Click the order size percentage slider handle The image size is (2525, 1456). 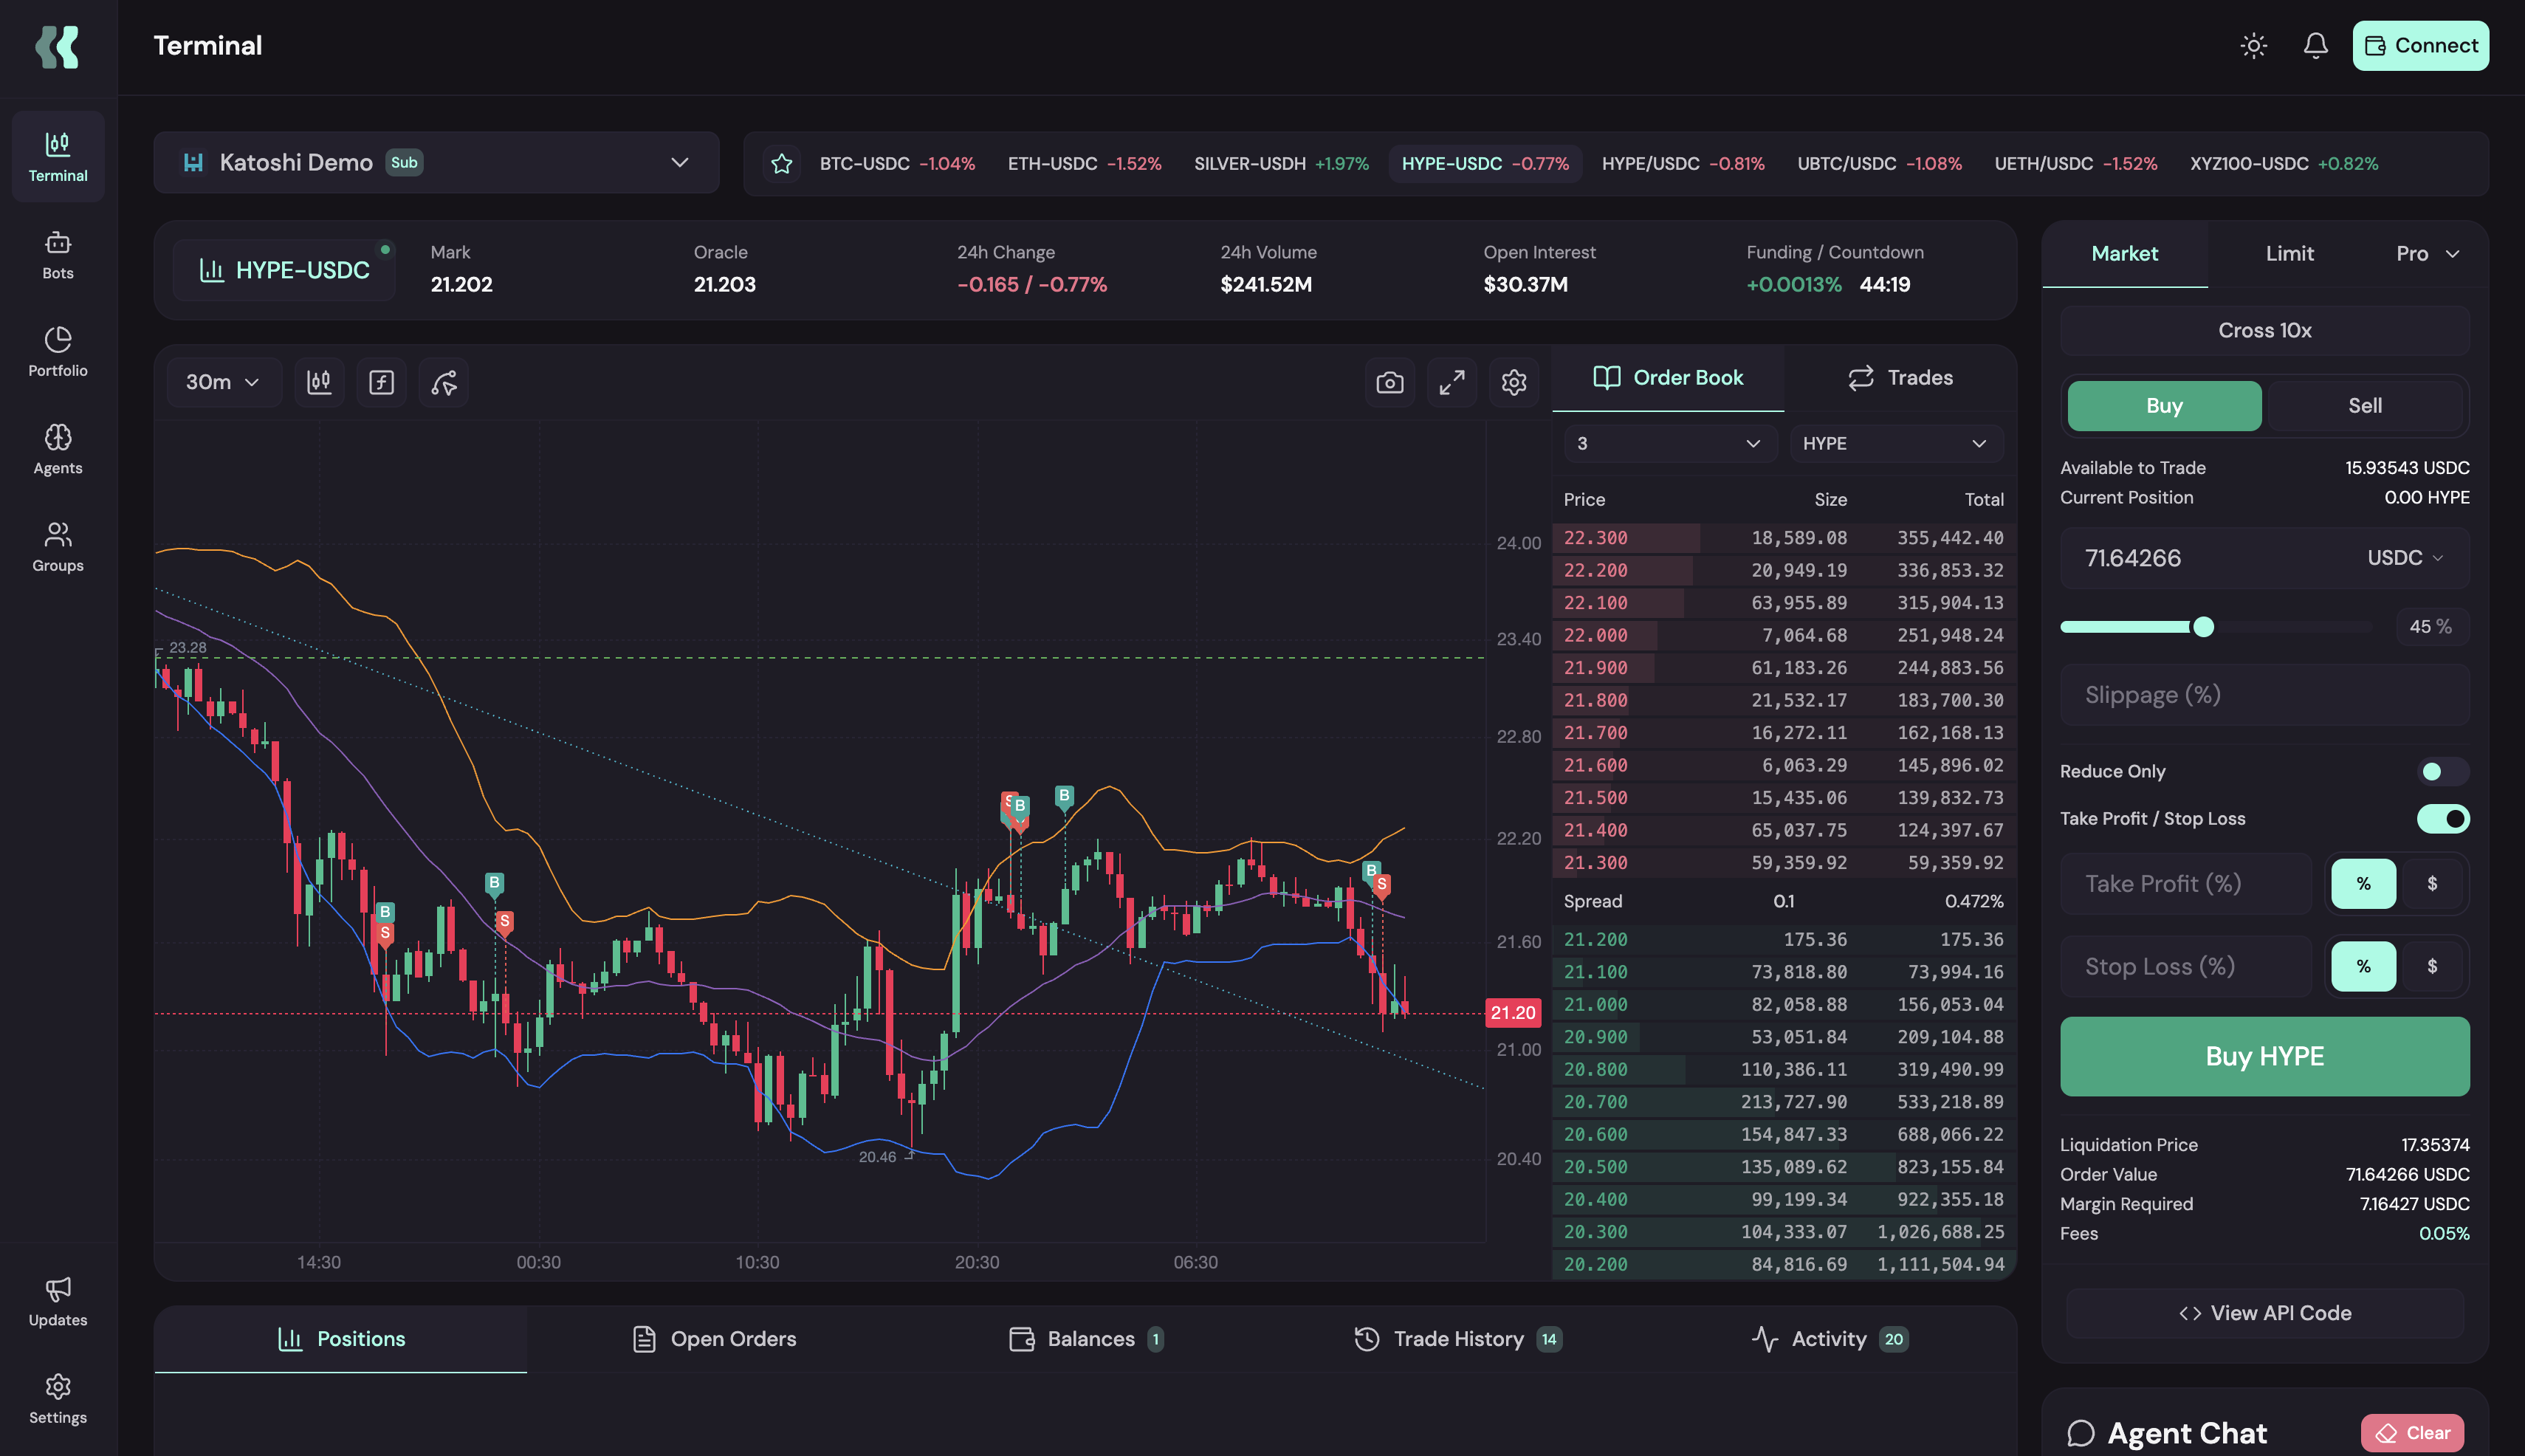[2203, 627]
